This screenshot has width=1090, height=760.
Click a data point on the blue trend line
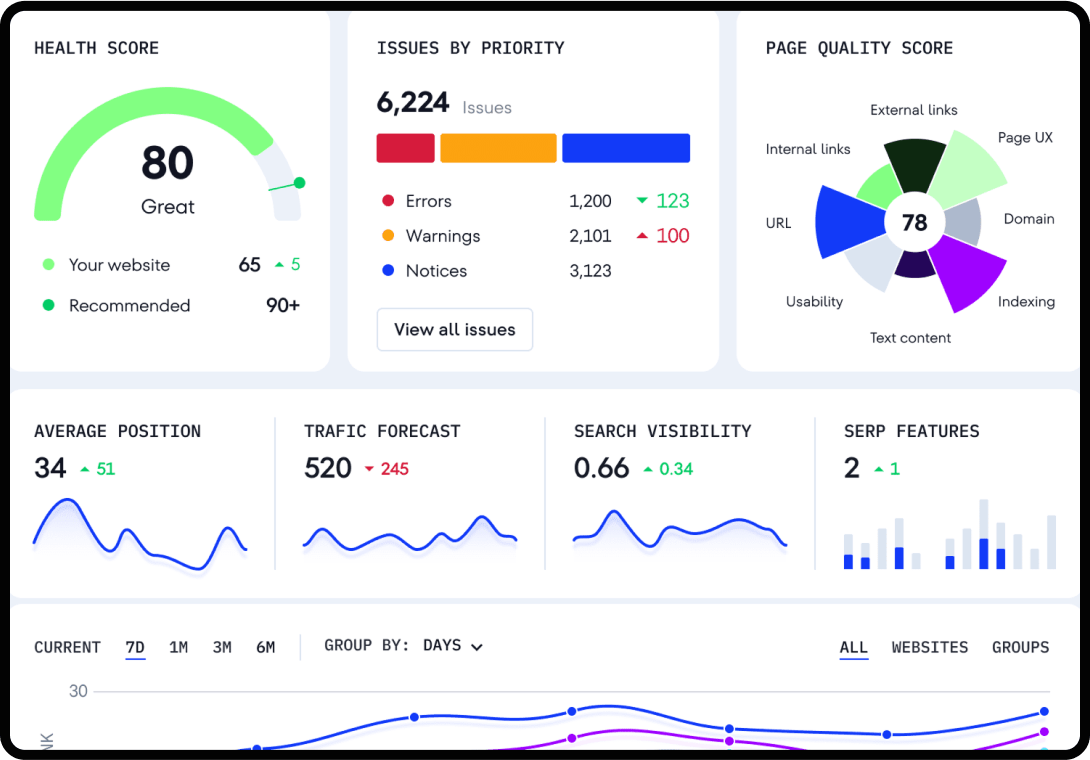point(414,717)
